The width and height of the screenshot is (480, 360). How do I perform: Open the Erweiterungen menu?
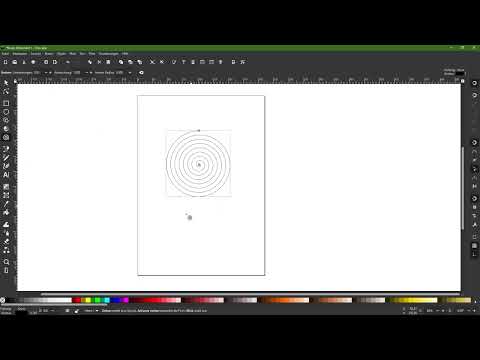coord(109,54)
